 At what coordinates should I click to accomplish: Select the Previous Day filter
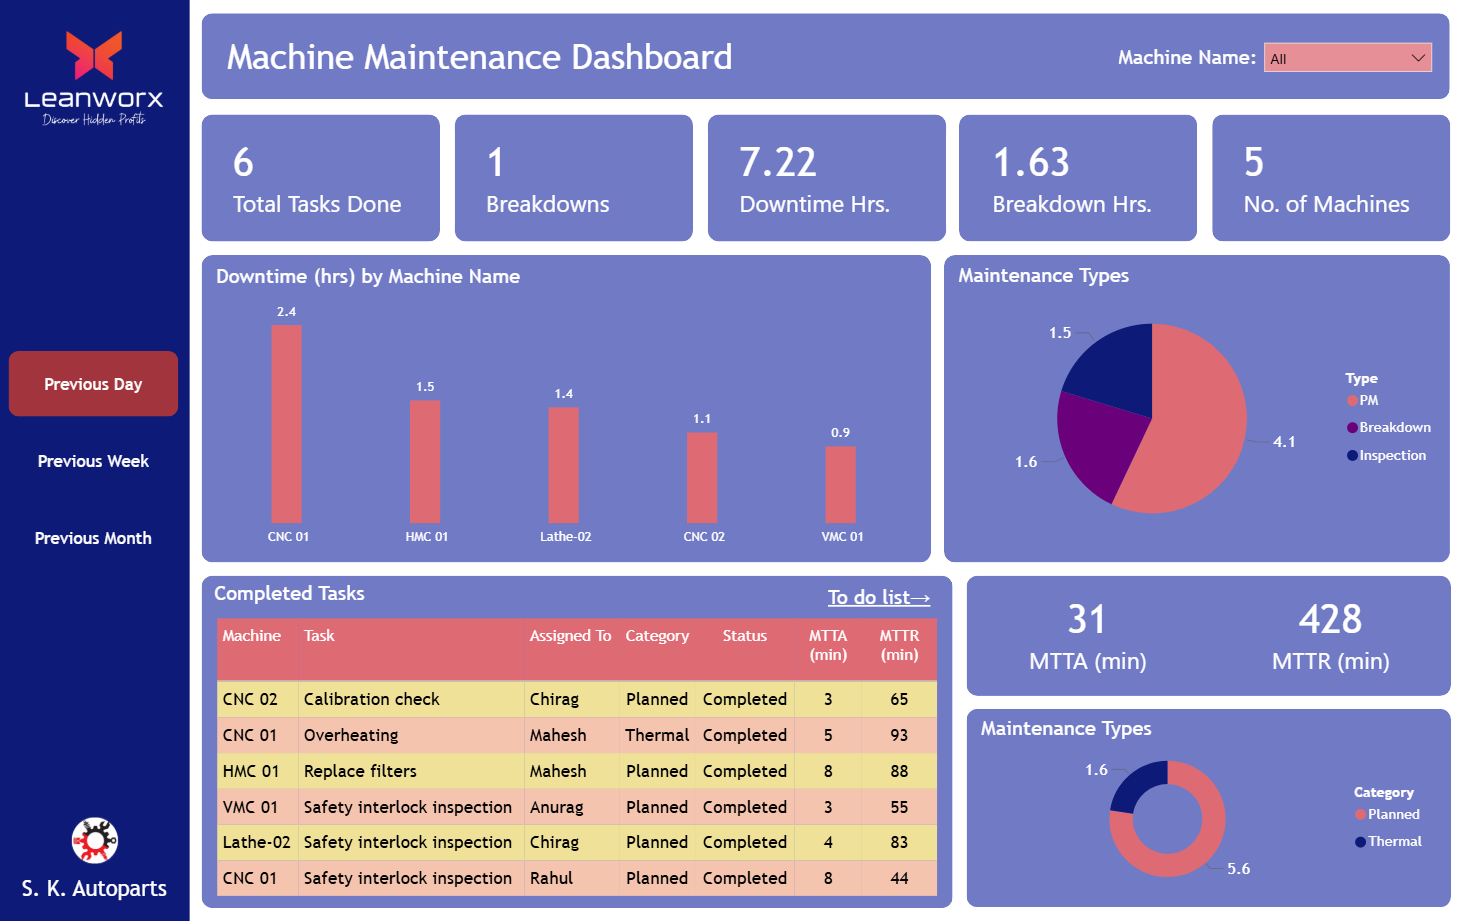(93, 384)
